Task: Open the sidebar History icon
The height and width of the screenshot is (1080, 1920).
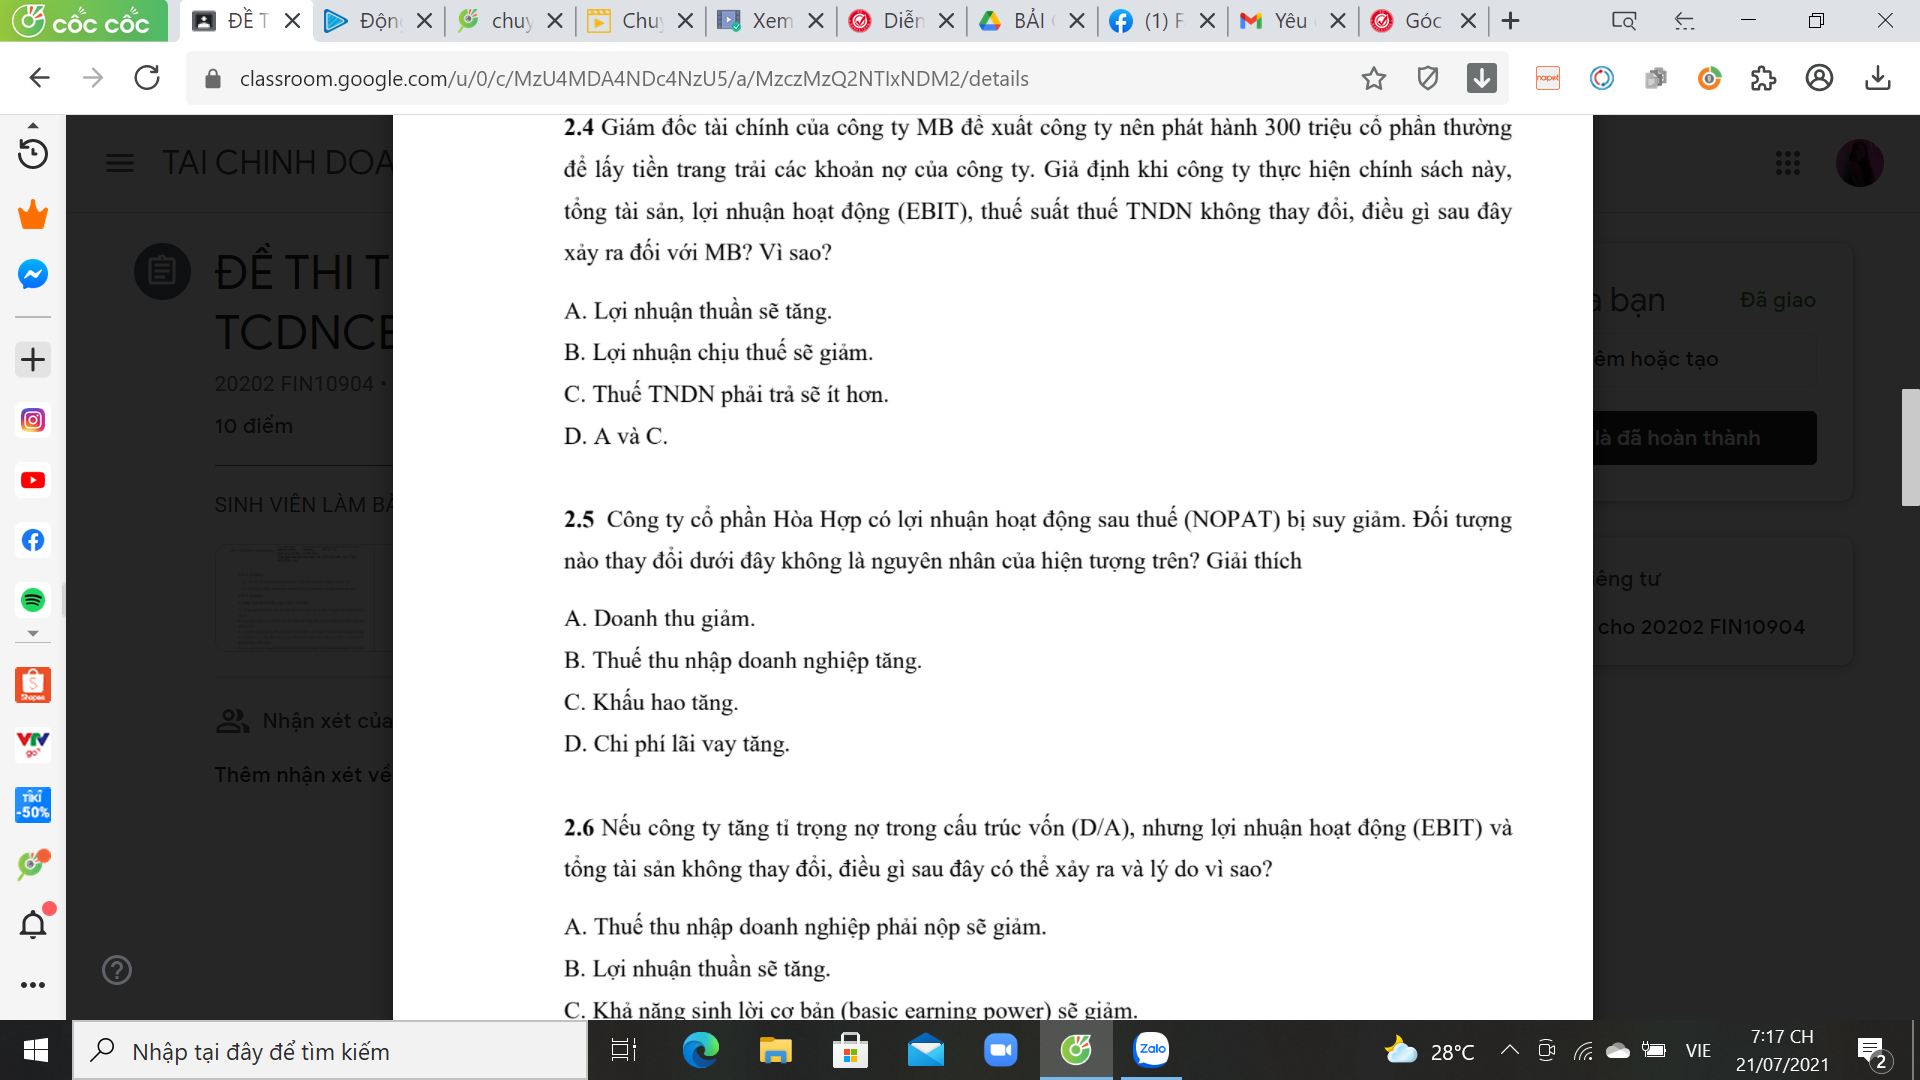Action: point(33,154)
